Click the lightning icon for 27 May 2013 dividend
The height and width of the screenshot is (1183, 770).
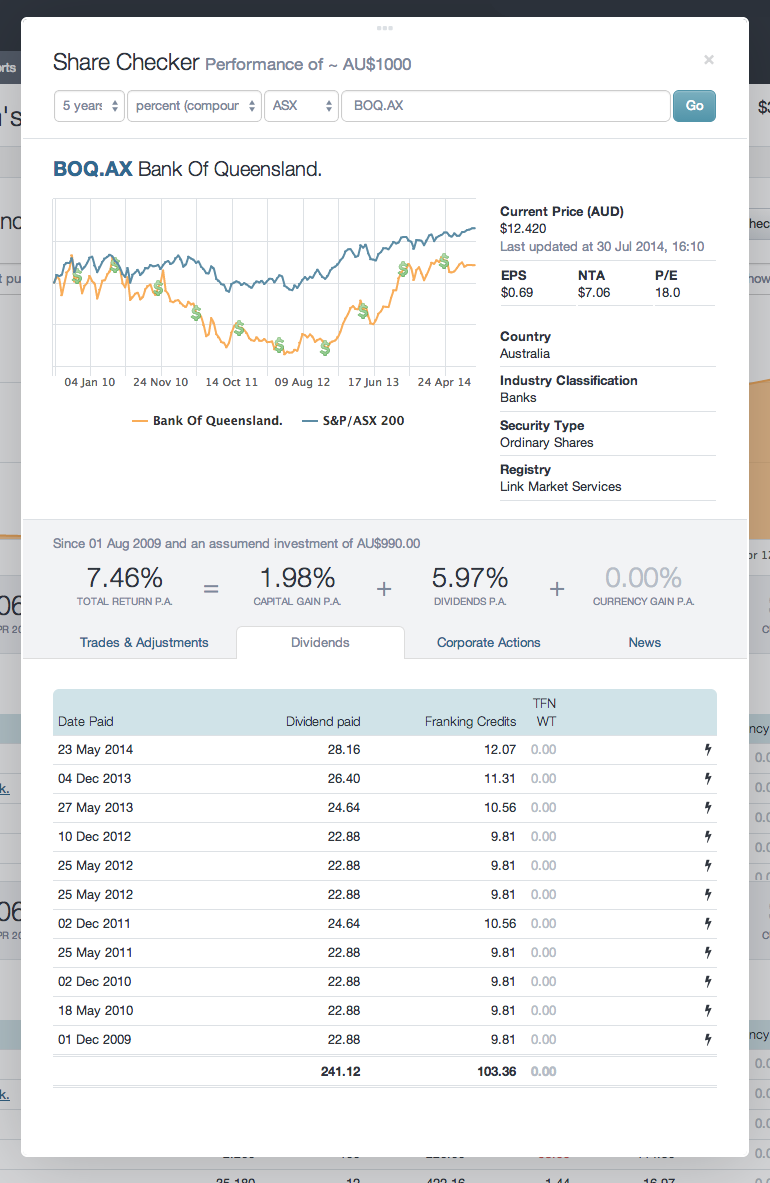(708, 807)
